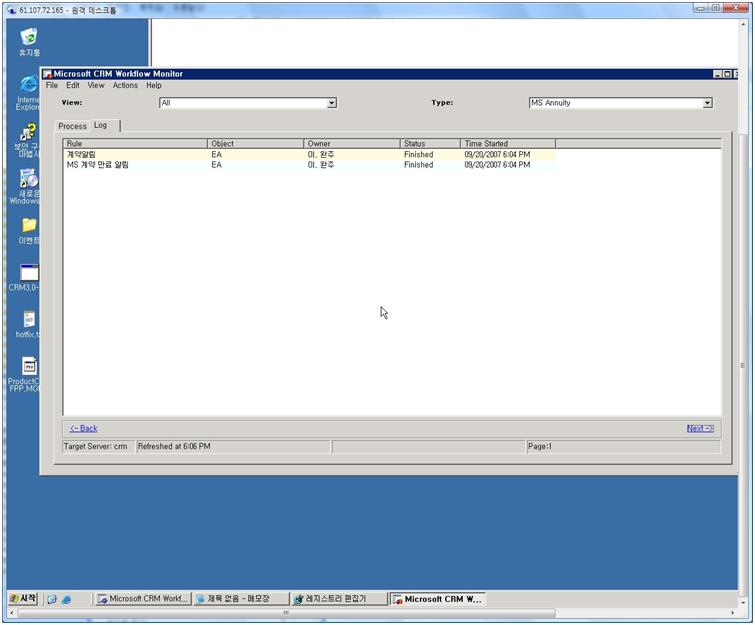Sort by the Object column header

256,143
